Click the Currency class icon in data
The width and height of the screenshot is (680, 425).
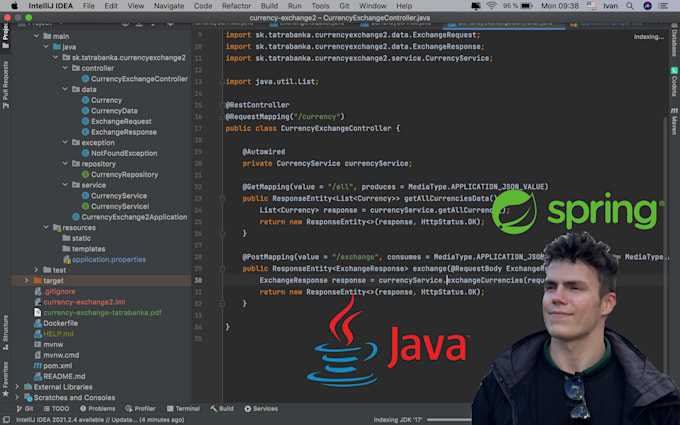[85, 100]
